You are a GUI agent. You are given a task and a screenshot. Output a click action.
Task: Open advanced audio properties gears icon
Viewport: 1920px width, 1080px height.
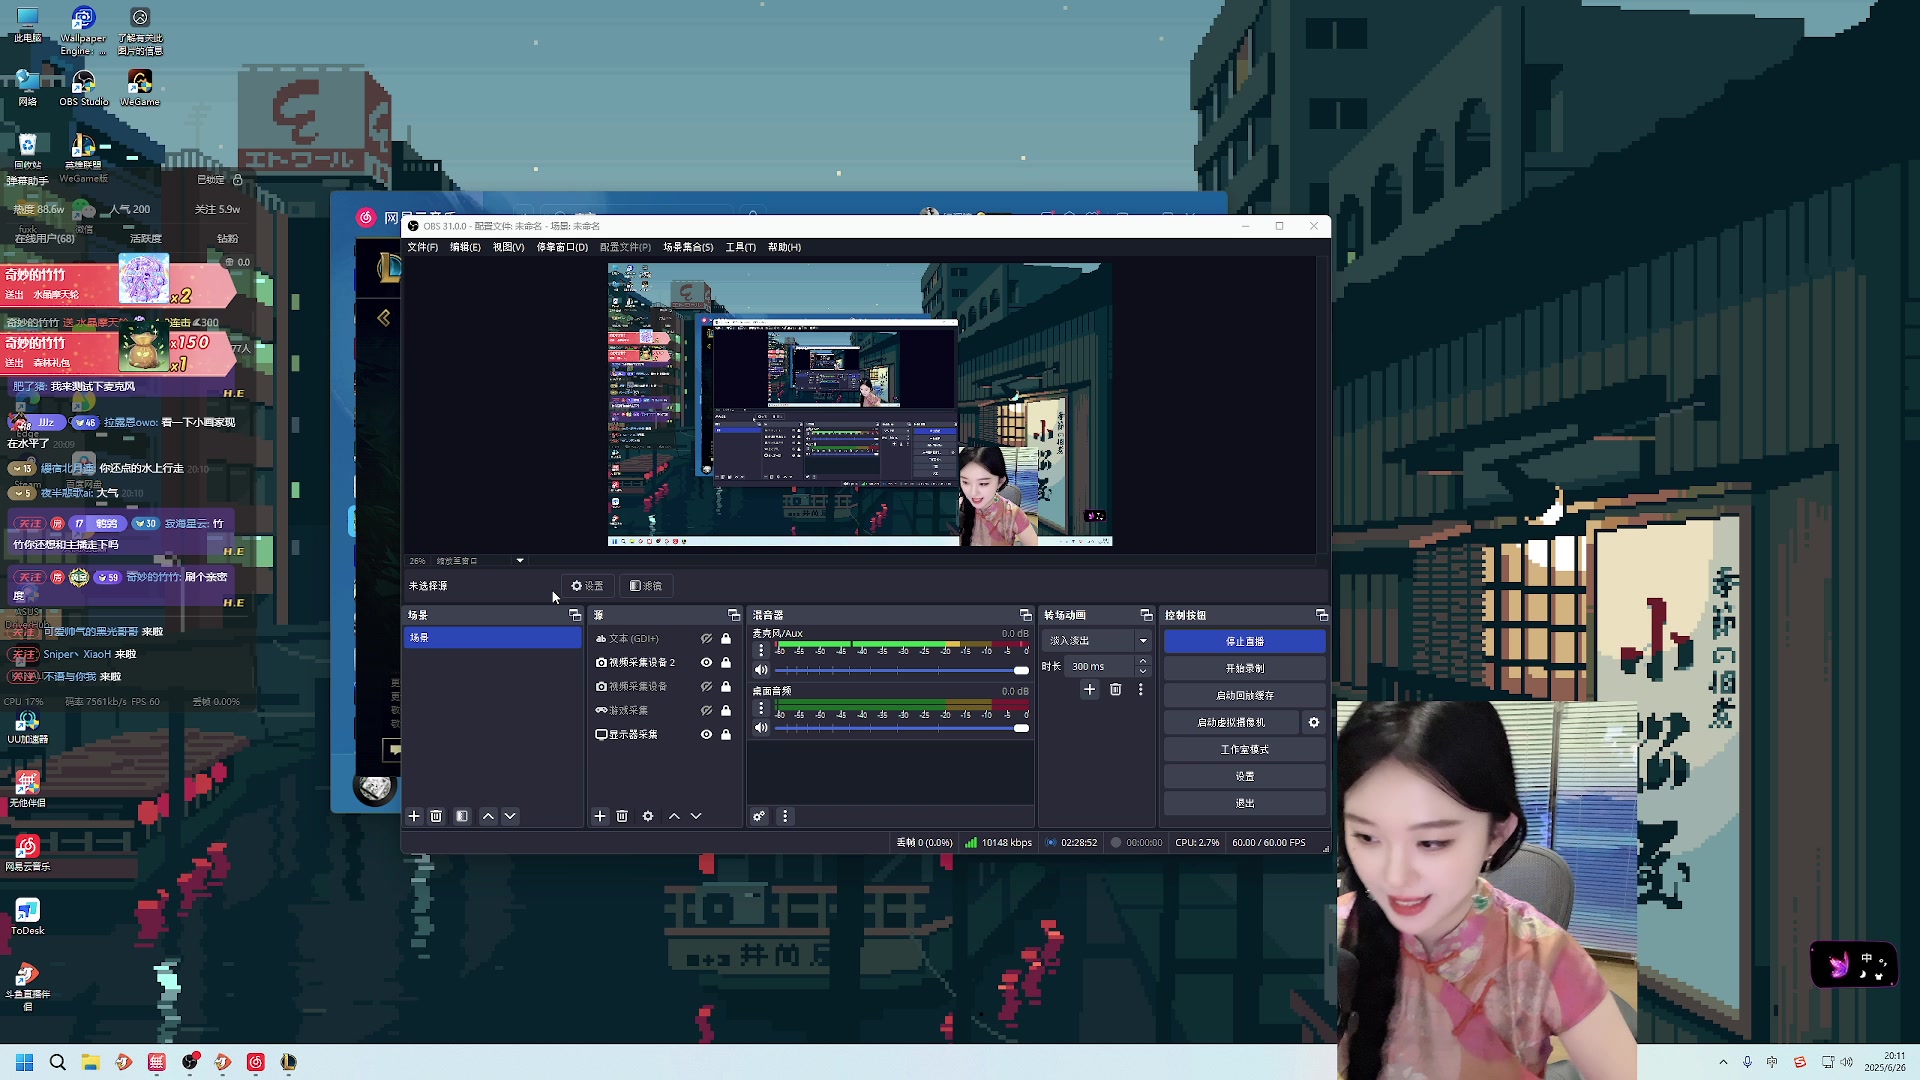759,816
